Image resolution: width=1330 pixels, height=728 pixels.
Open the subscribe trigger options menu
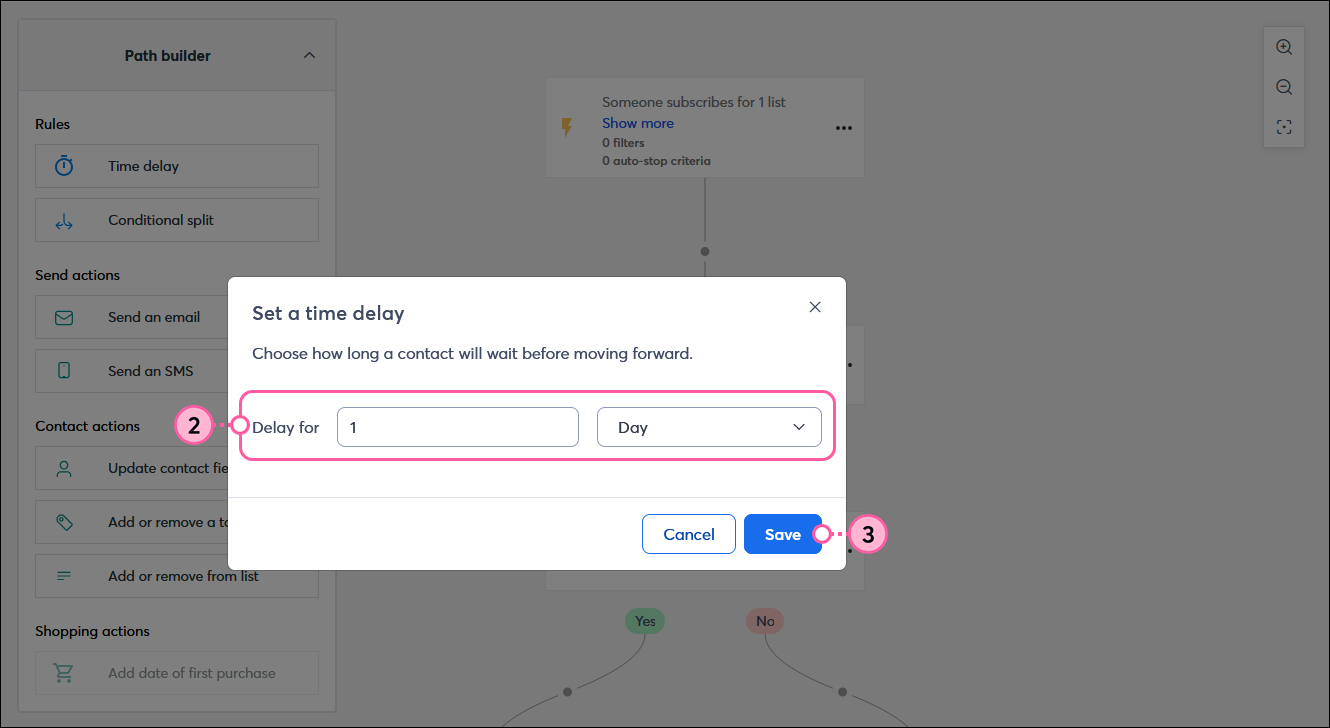(843, 127)
